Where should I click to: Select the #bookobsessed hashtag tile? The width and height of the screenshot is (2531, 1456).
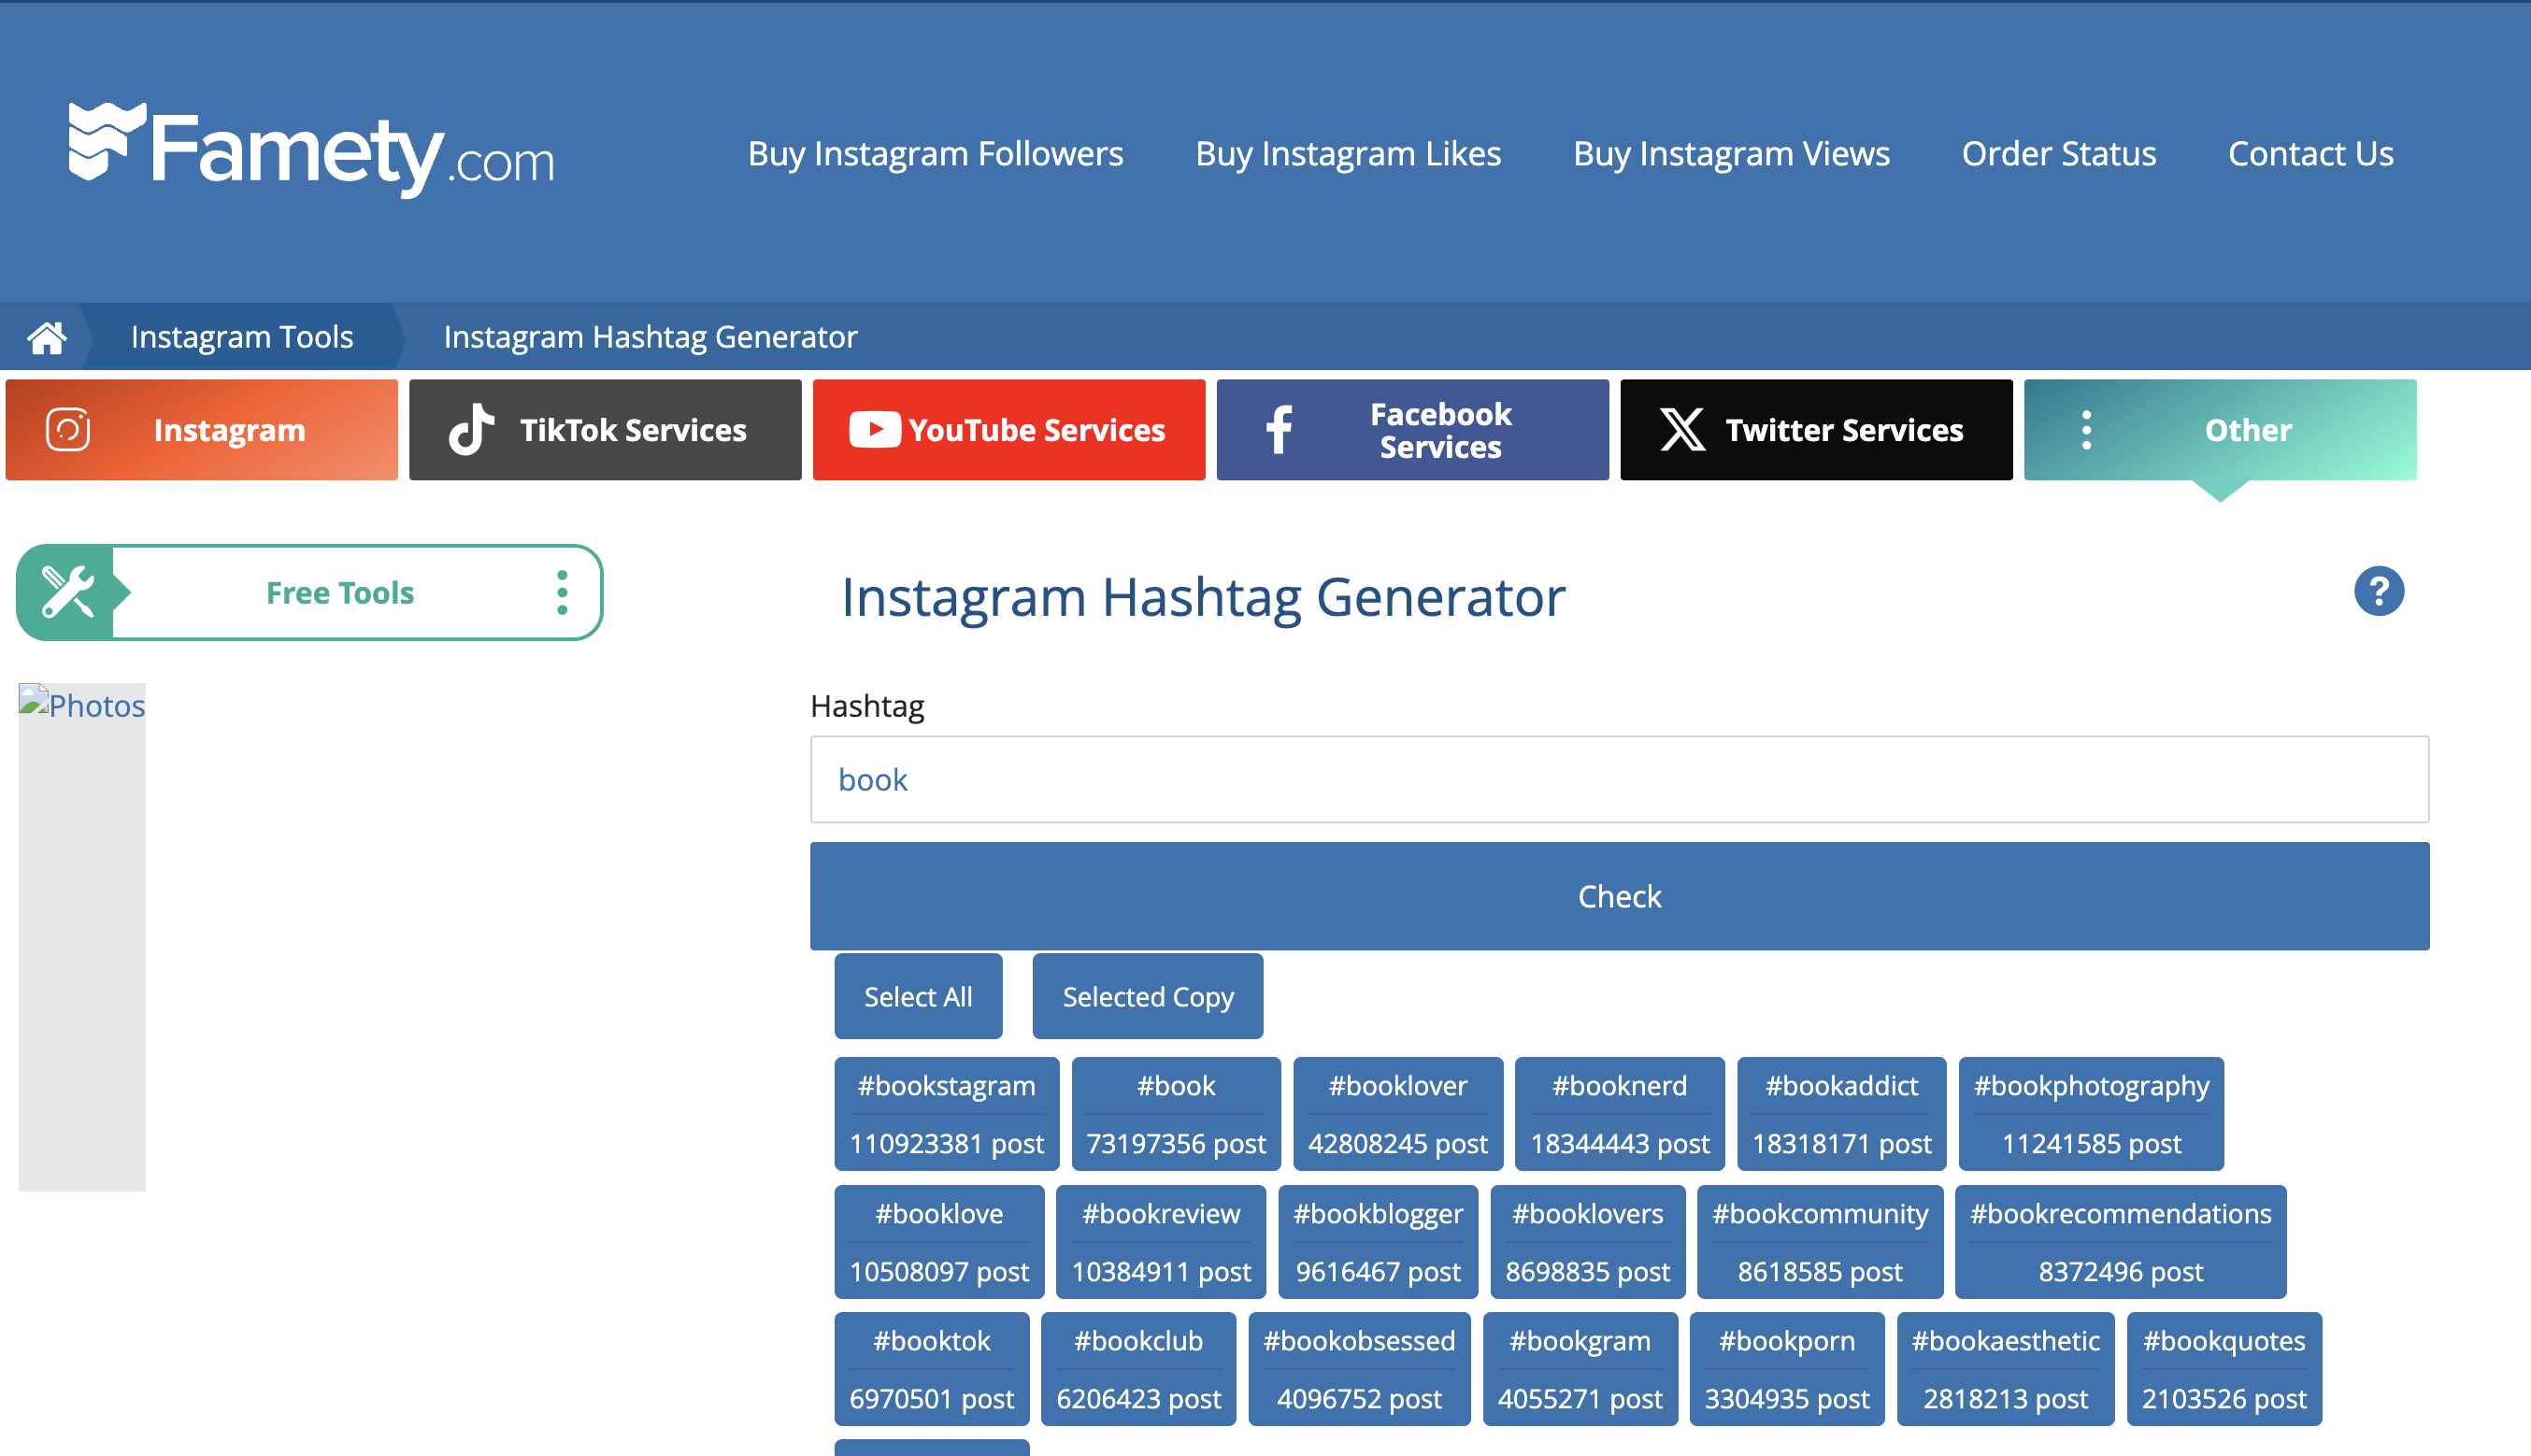pyautogui.click(x=1360, y=1369)
